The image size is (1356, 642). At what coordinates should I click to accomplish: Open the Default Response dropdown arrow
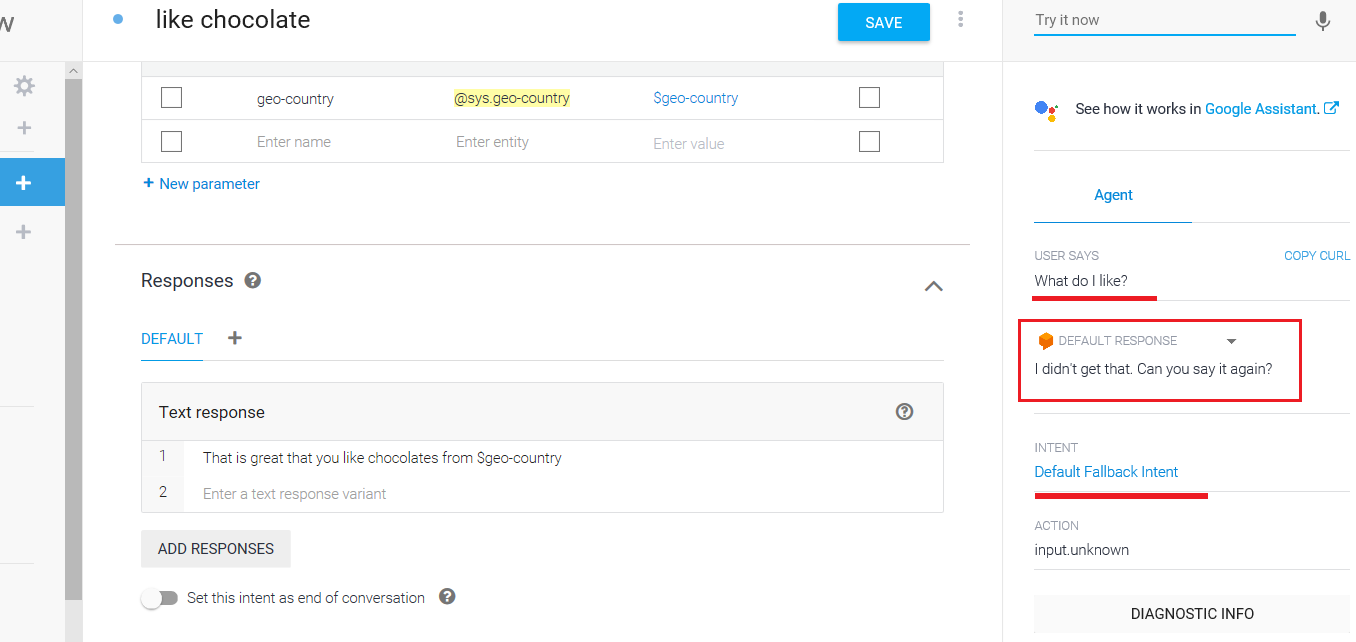click(1232, 341)
